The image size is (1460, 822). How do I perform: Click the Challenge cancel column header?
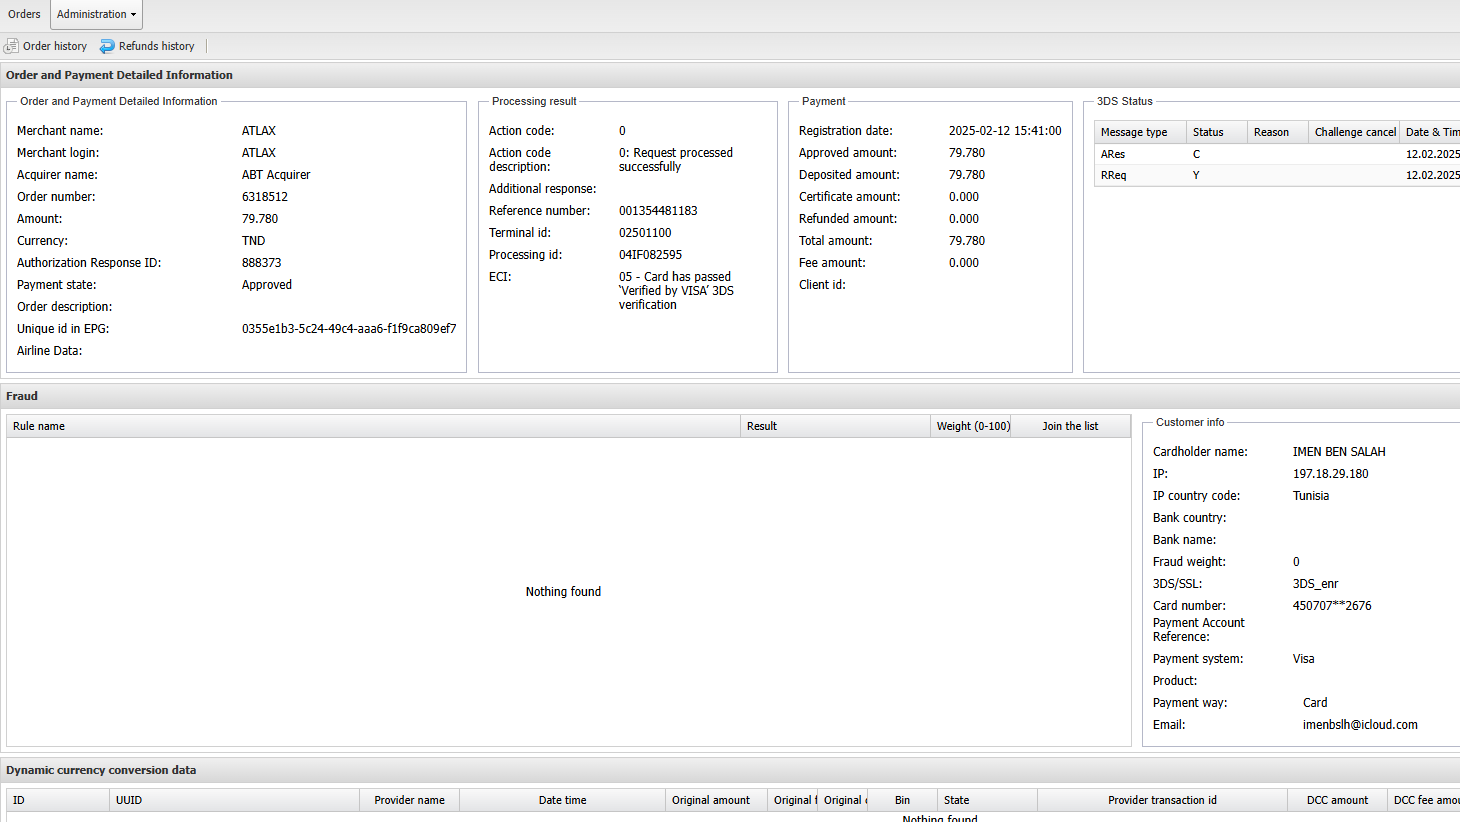coord(1354,132)
